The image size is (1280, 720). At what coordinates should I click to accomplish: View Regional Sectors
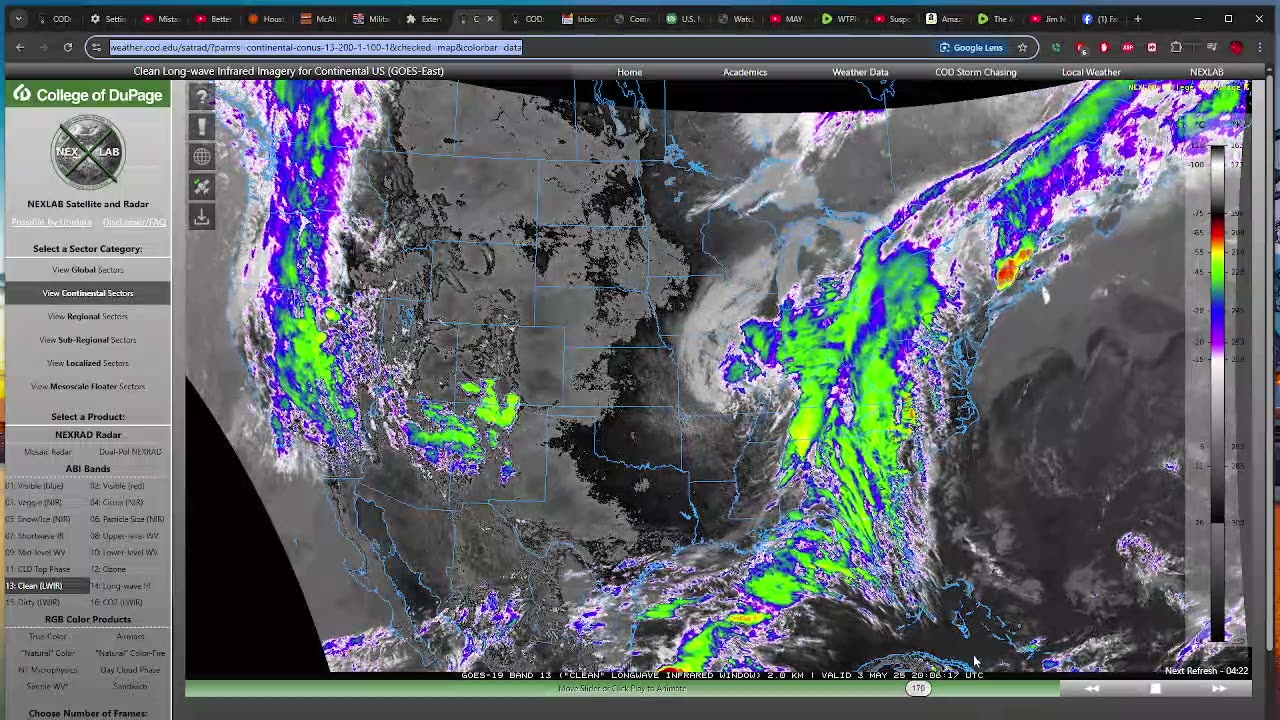point(88,316)
